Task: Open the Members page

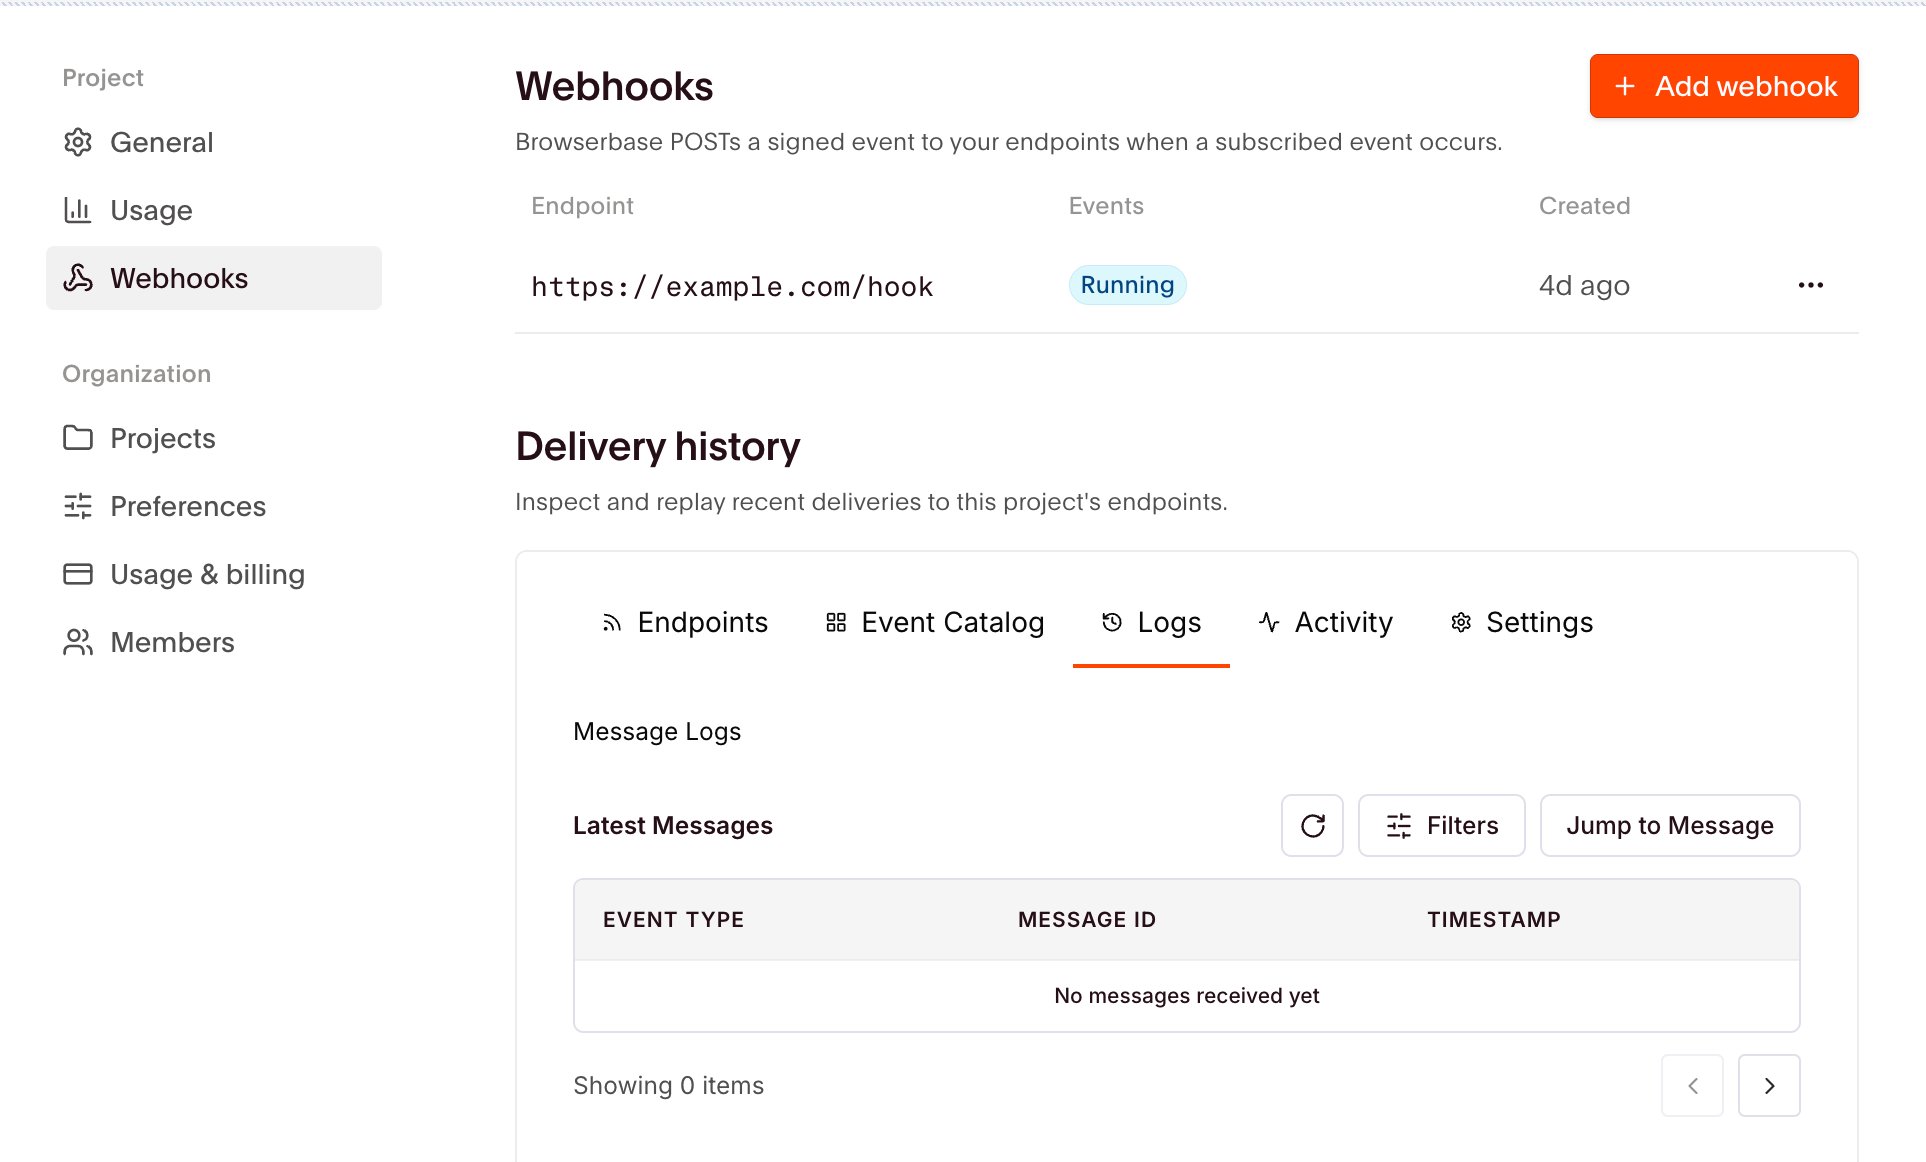Action: point(214,642)
